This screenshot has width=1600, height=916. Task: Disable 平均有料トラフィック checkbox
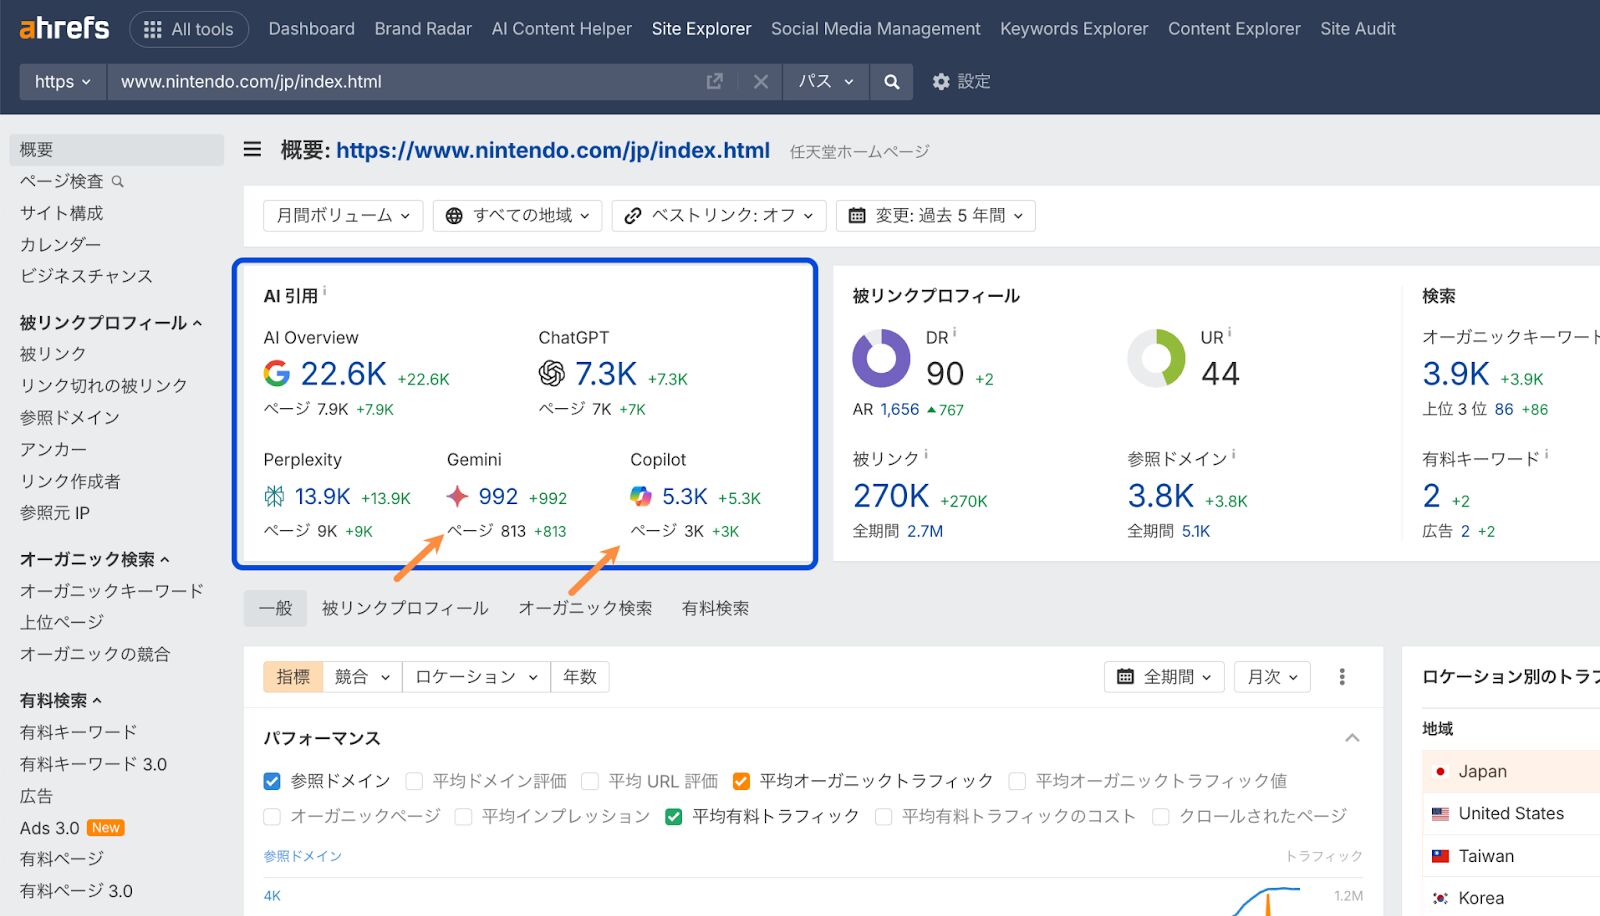[x=674, y=817]
